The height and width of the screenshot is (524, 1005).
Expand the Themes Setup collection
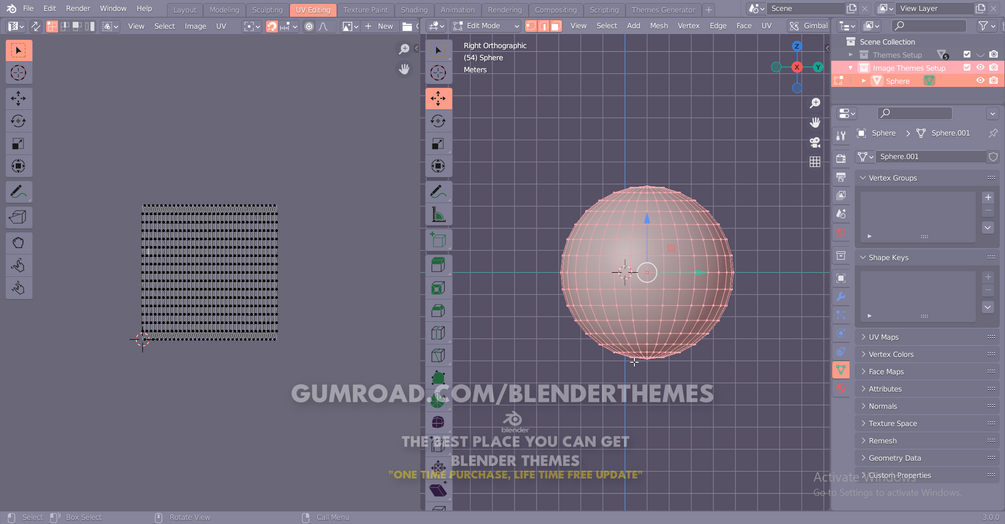pos(851,54)
